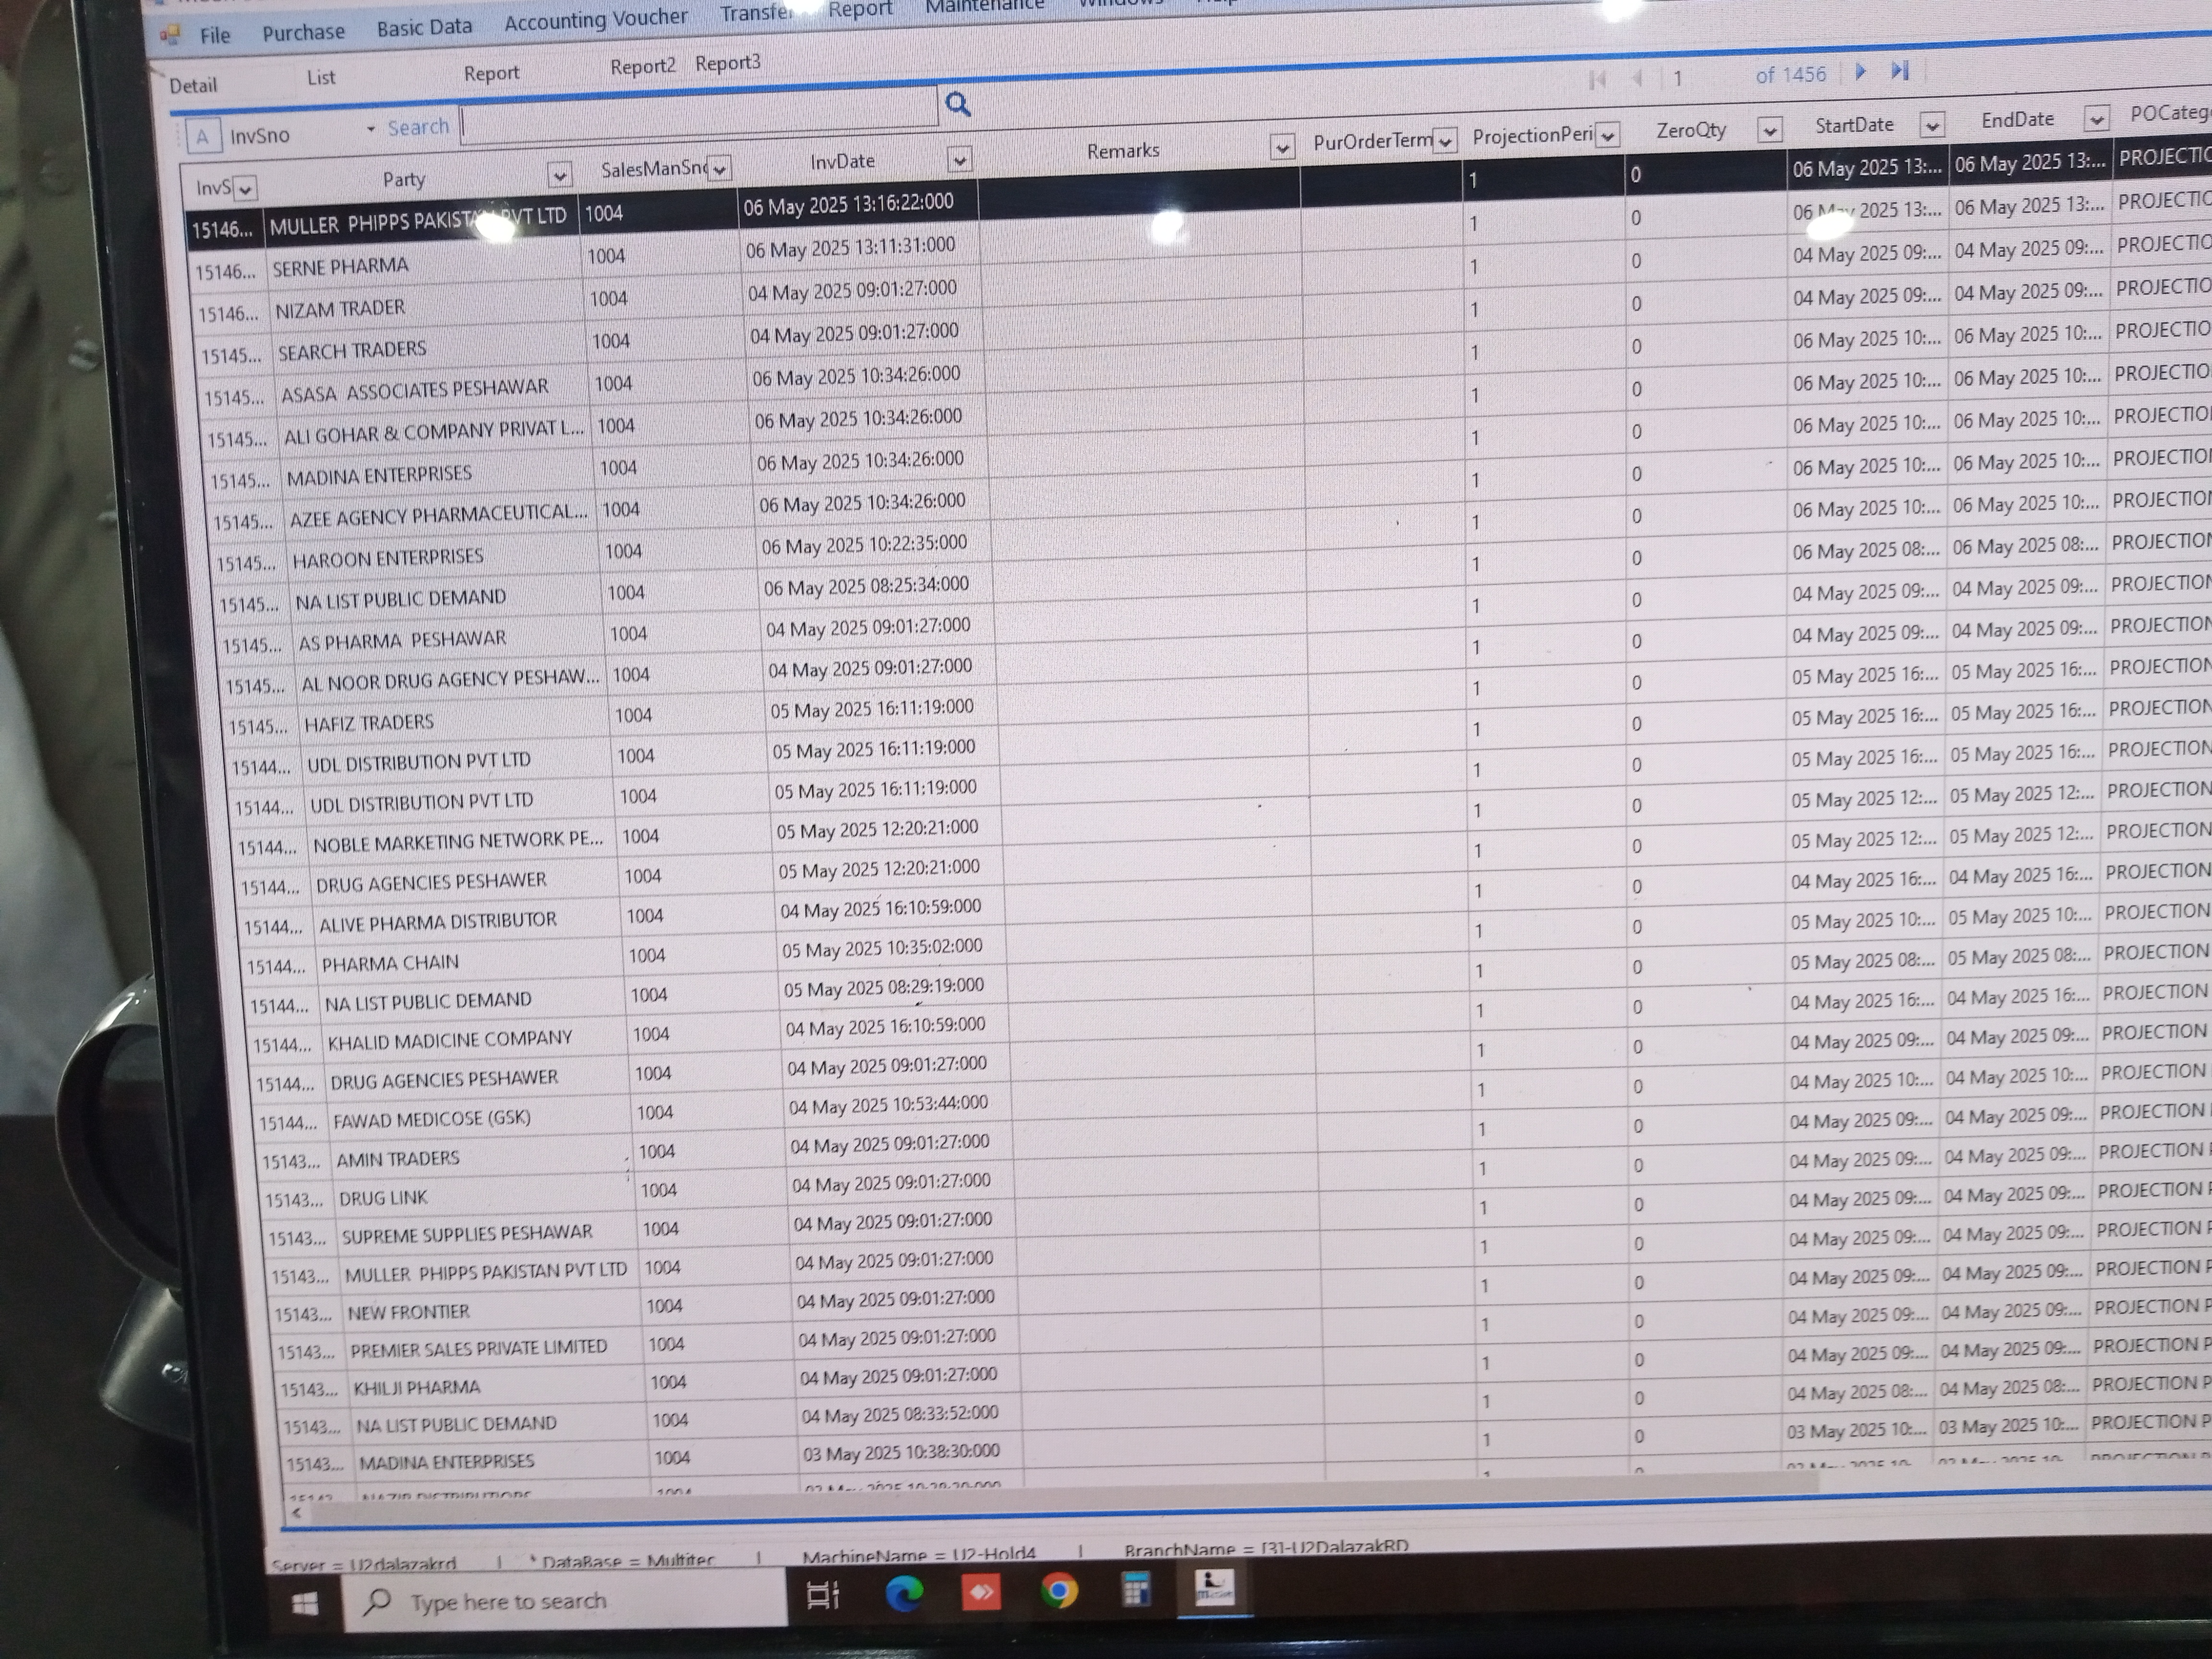Go to next record arrow

coord(1860,71)
